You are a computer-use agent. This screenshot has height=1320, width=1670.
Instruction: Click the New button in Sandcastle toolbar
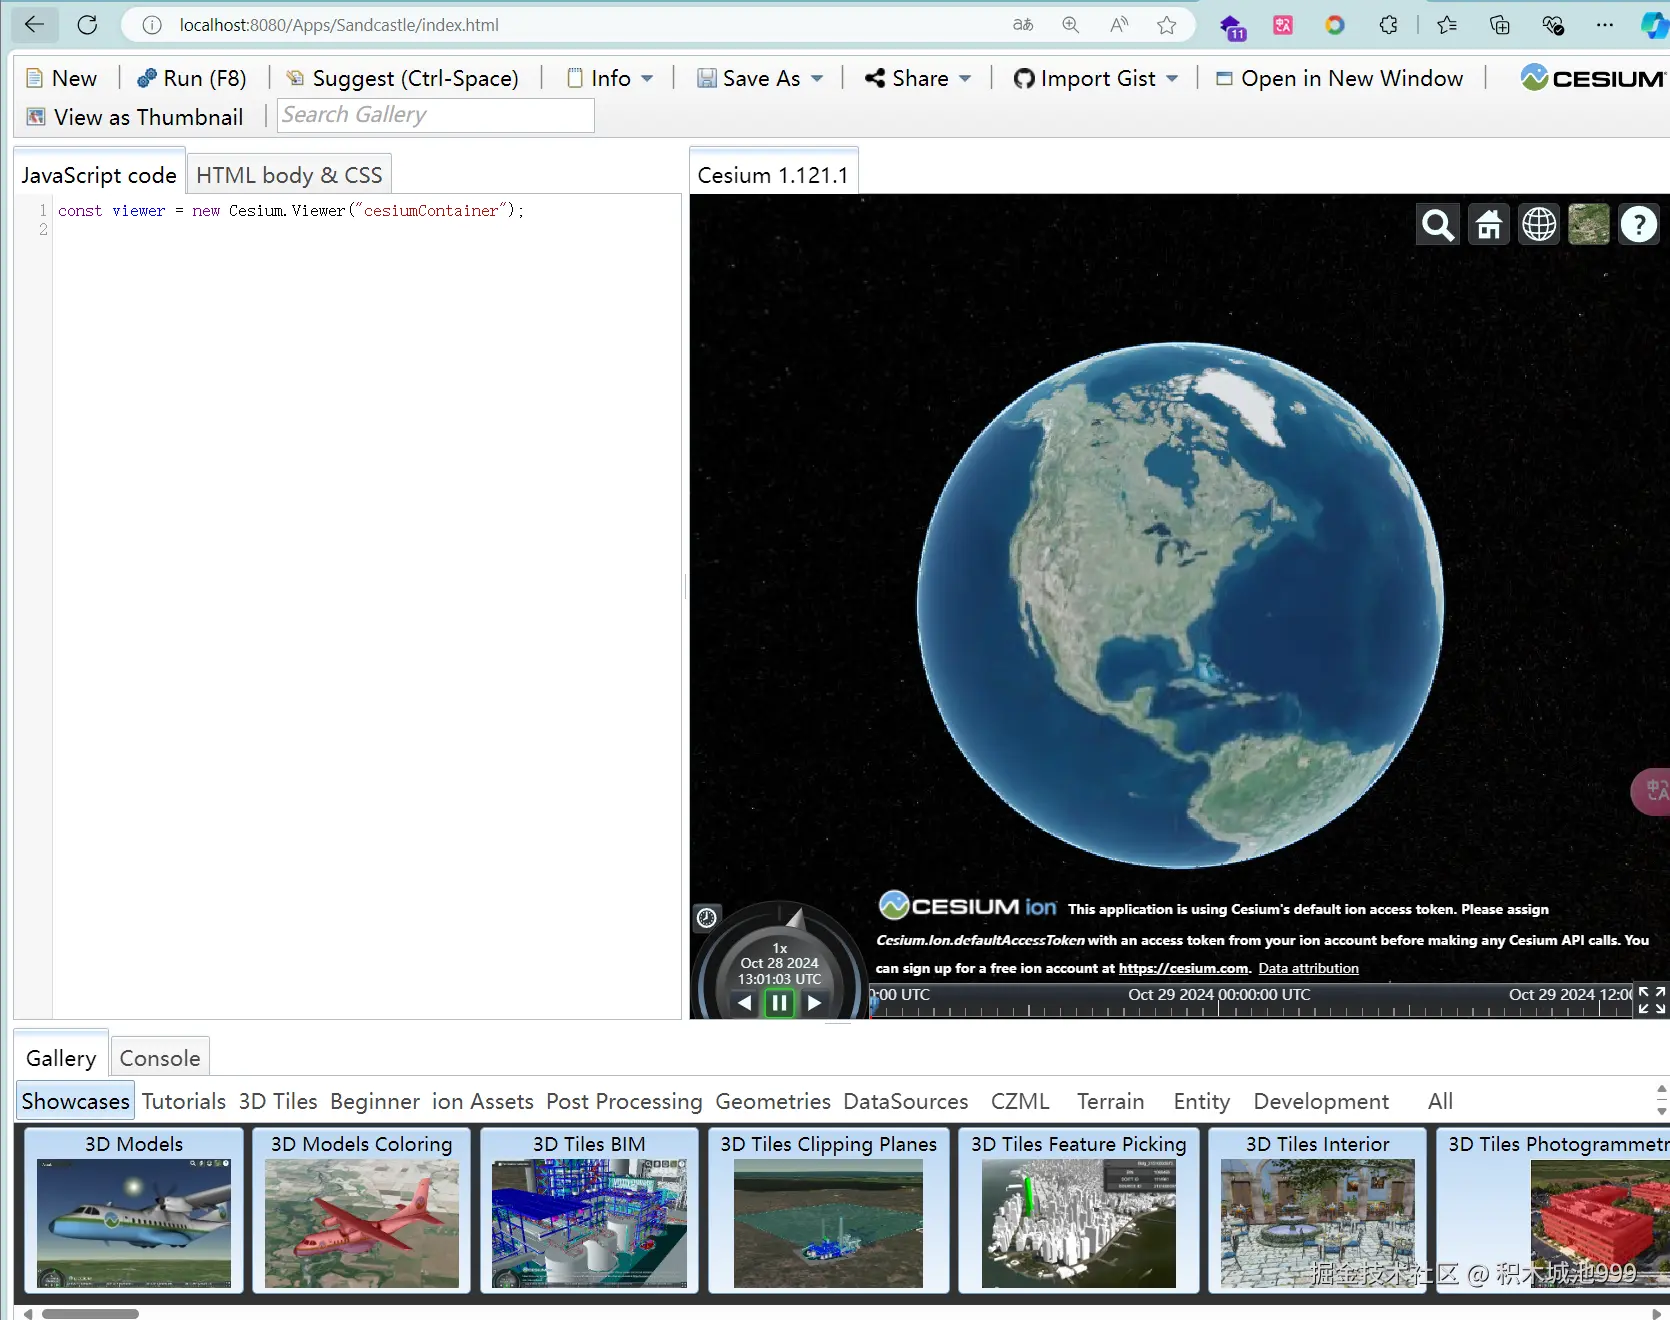pos(62,78)
